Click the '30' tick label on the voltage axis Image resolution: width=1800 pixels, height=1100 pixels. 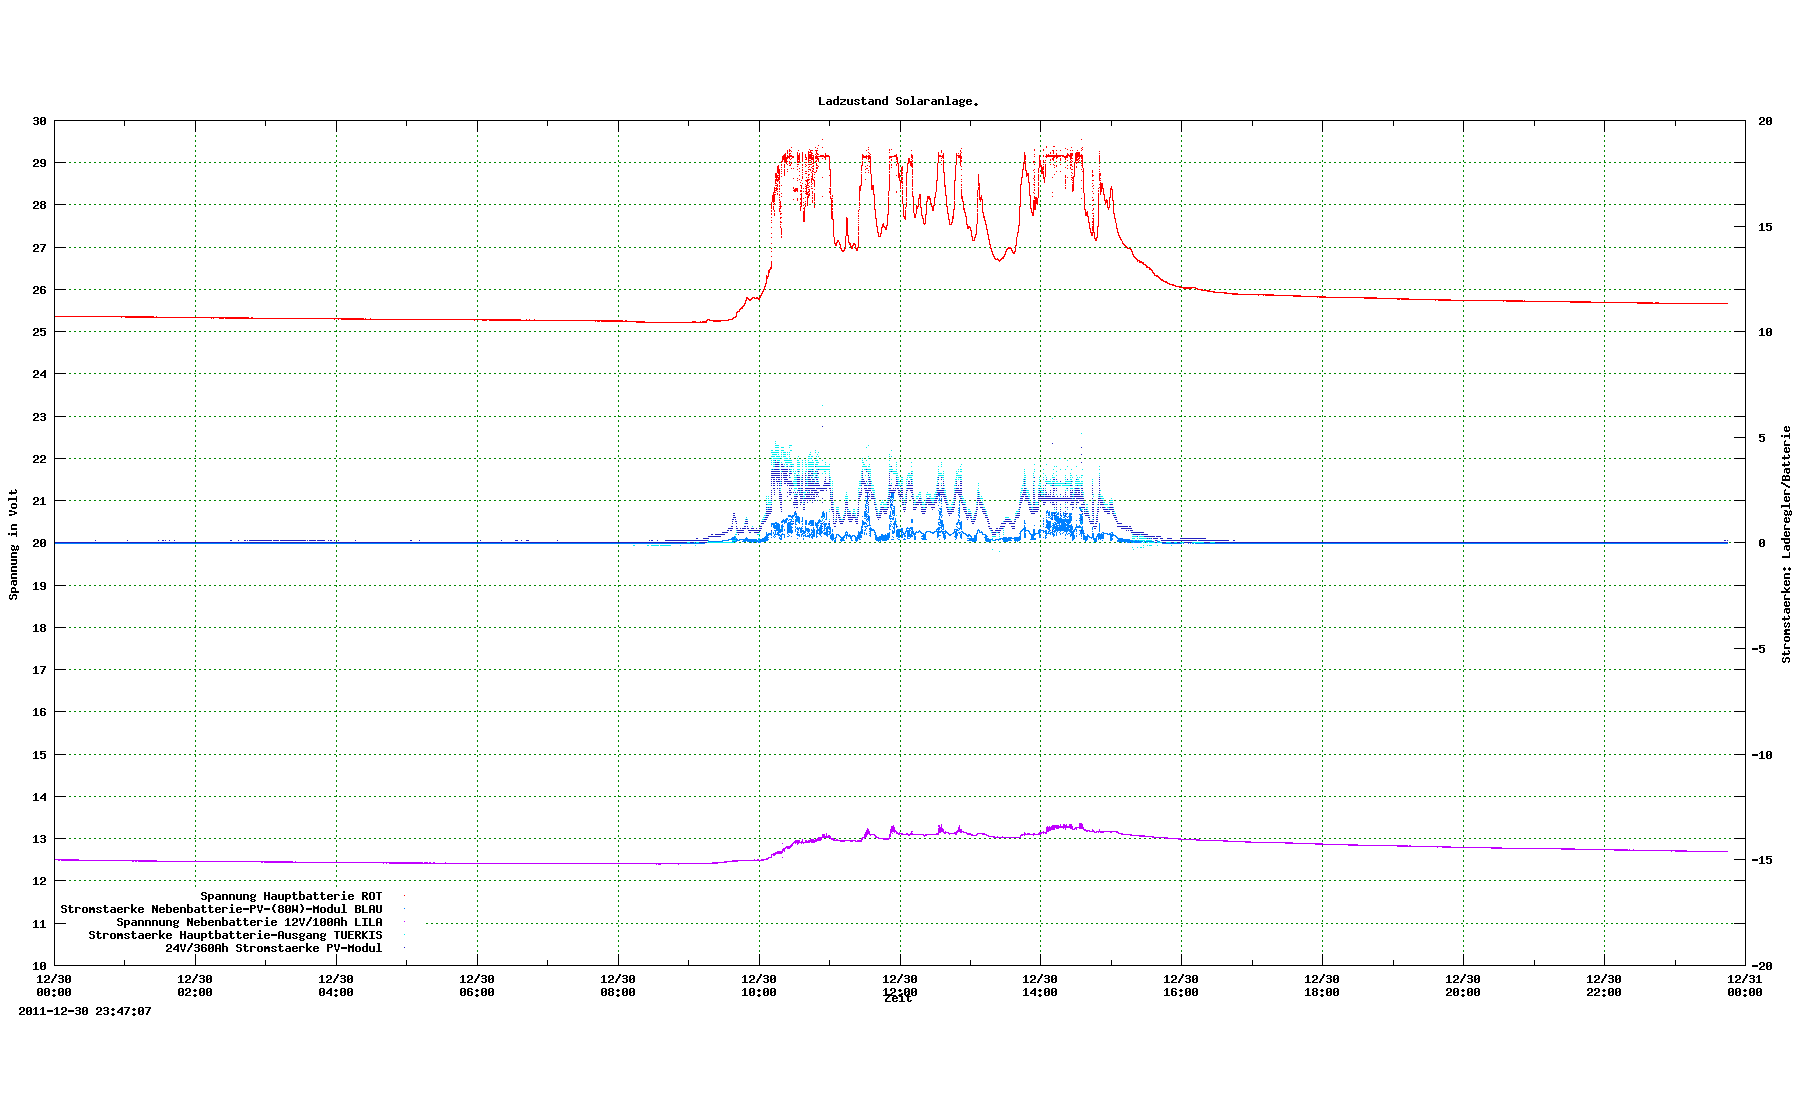pyautogui.click(x=40, y=121)
